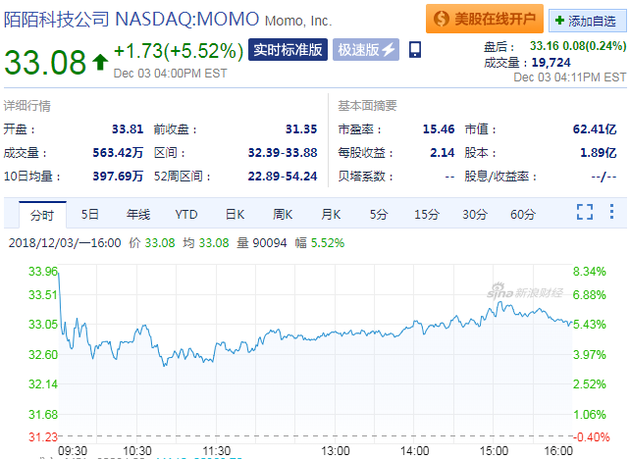
Task: Switch to the 年线 chart tab
Action: (x=138, y=214)
